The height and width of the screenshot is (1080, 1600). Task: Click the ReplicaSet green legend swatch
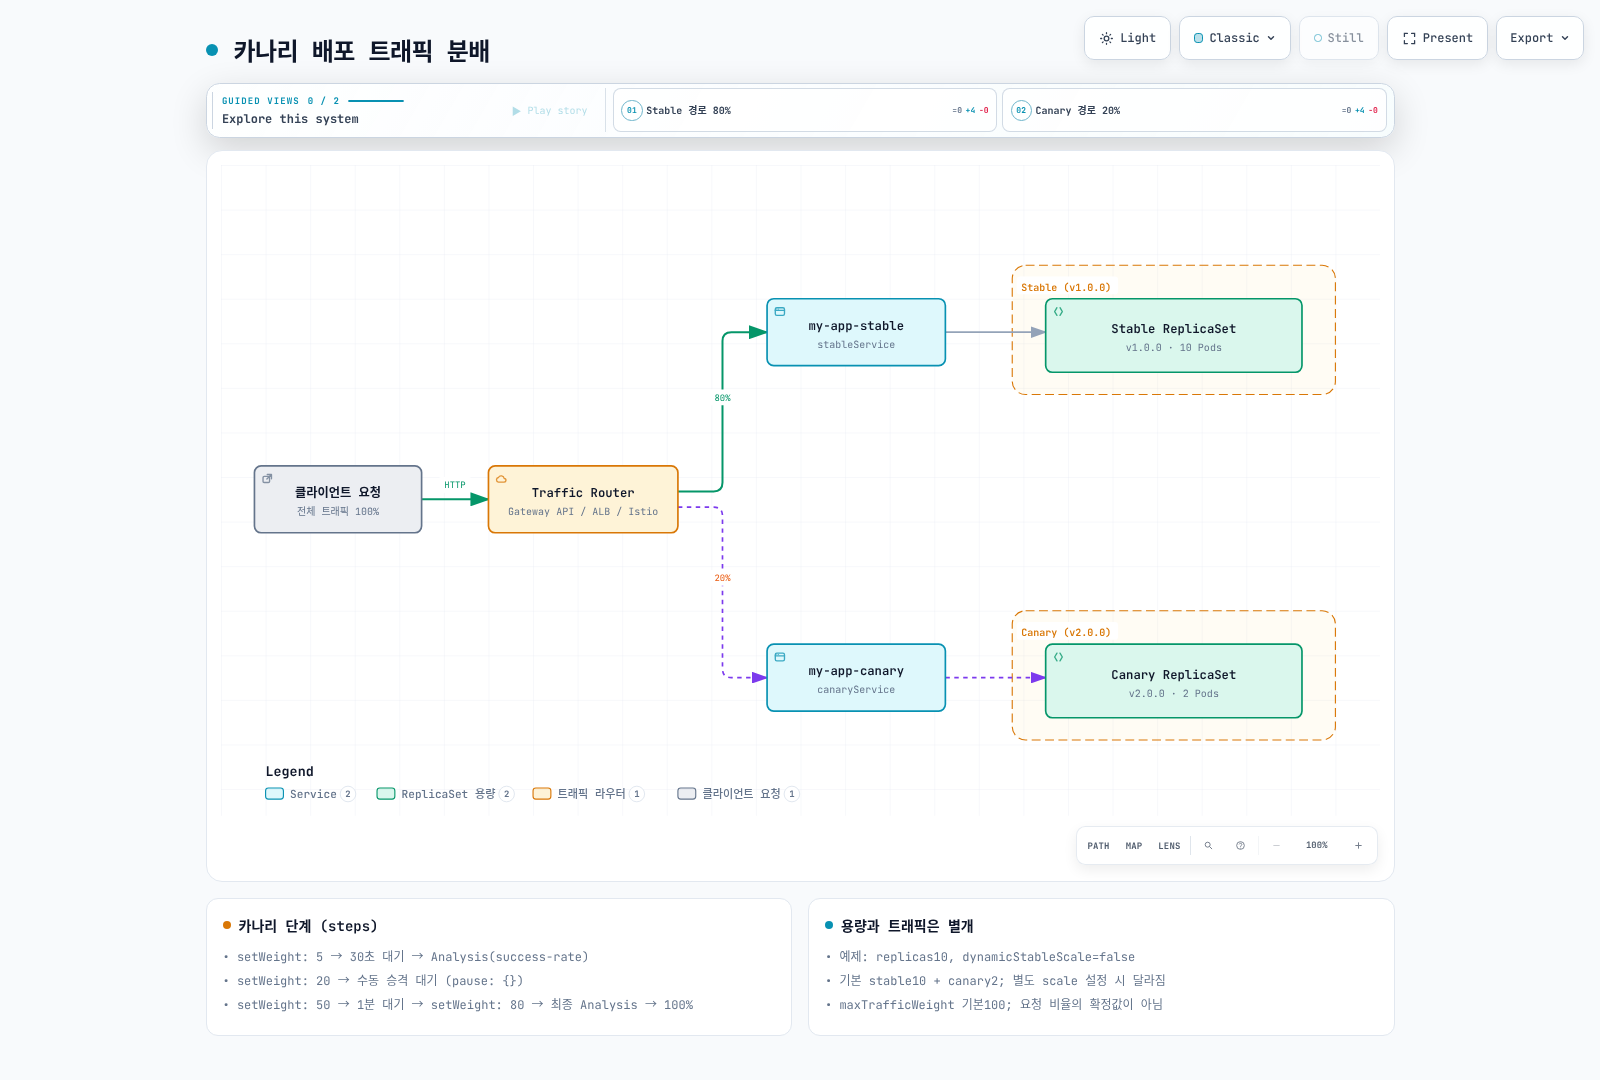coord(386,794)
